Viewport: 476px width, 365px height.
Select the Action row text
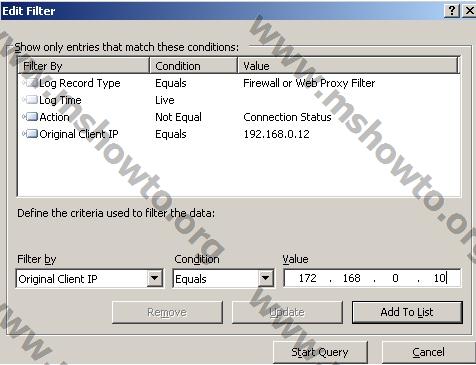(54, 117)
